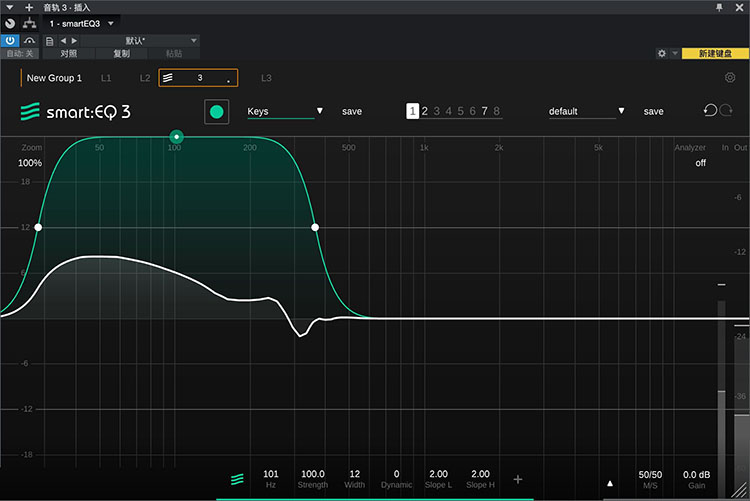Select the L3 layer slot

tap(266, 78)
